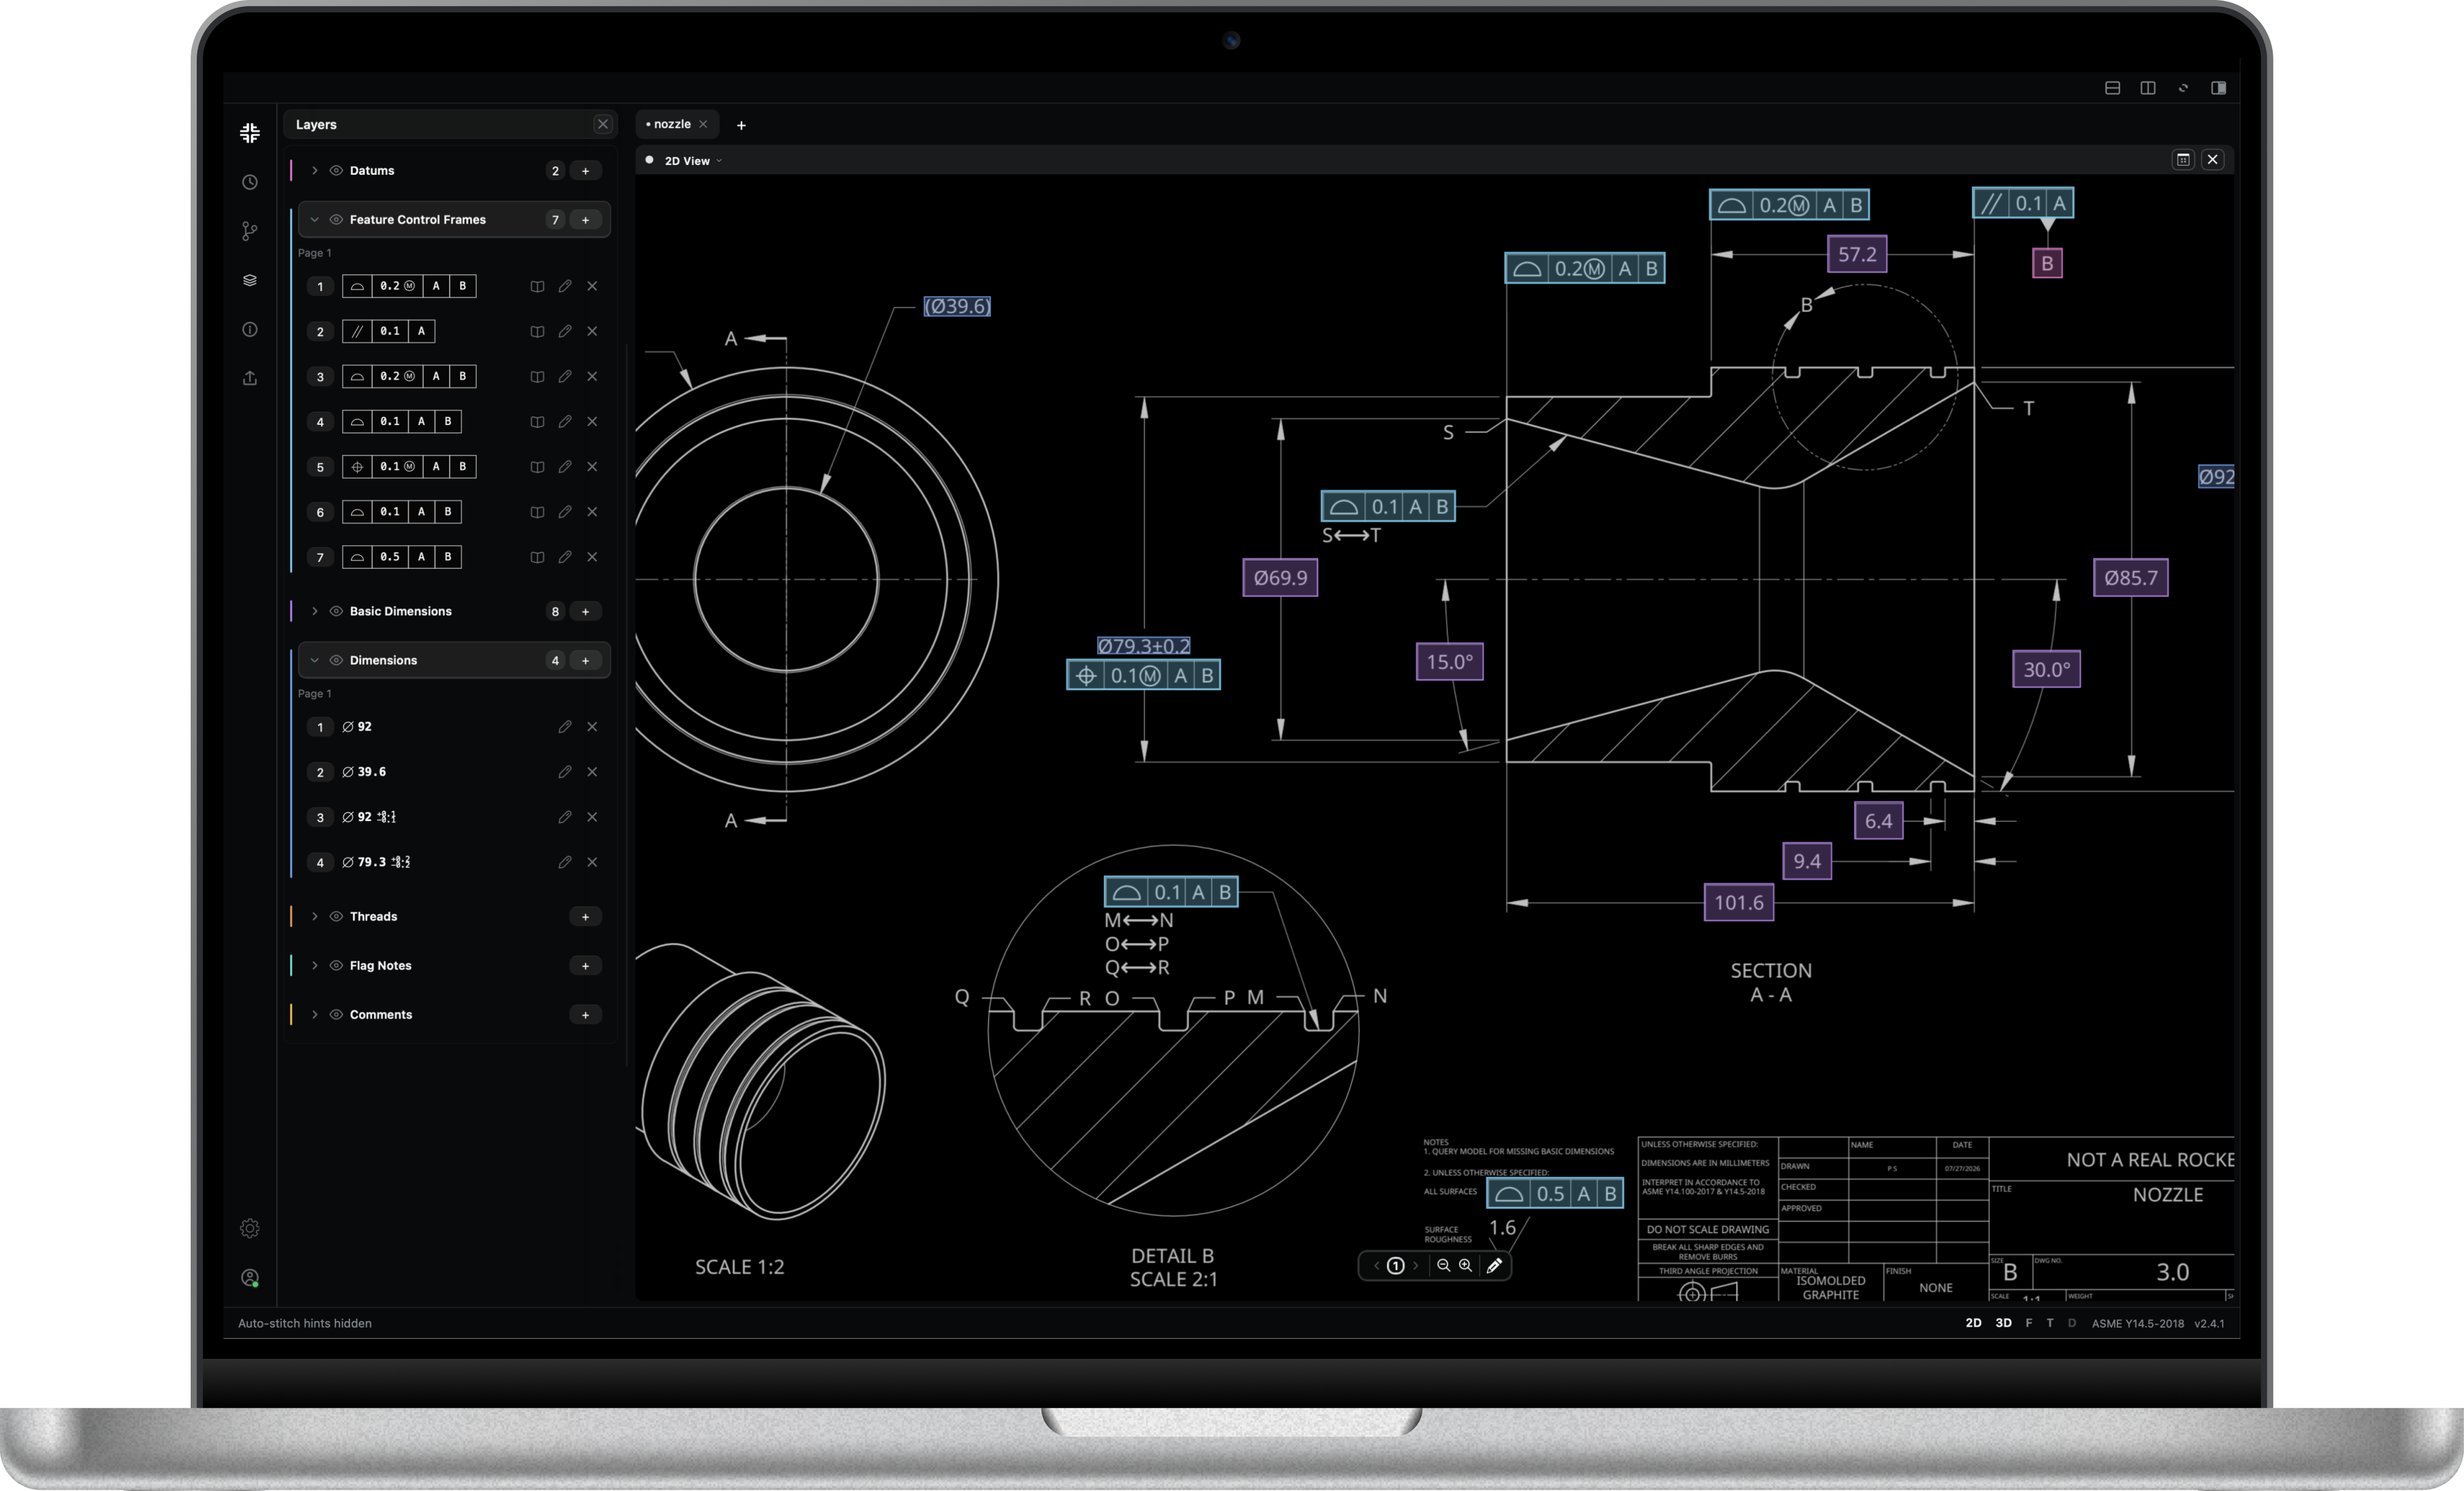Viewport: 2464px width, 1491px height.
Task: Expand the Datums layer group
Action: [x=314, y=170]
